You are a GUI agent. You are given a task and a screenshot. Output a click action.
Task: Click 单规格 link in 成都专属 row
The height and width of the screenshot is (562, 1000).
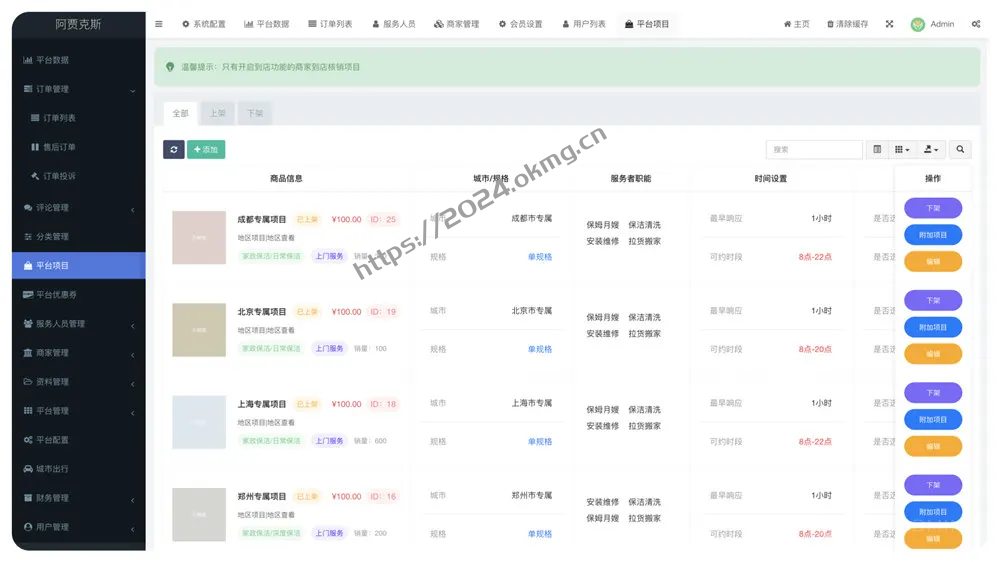(540, 257)
